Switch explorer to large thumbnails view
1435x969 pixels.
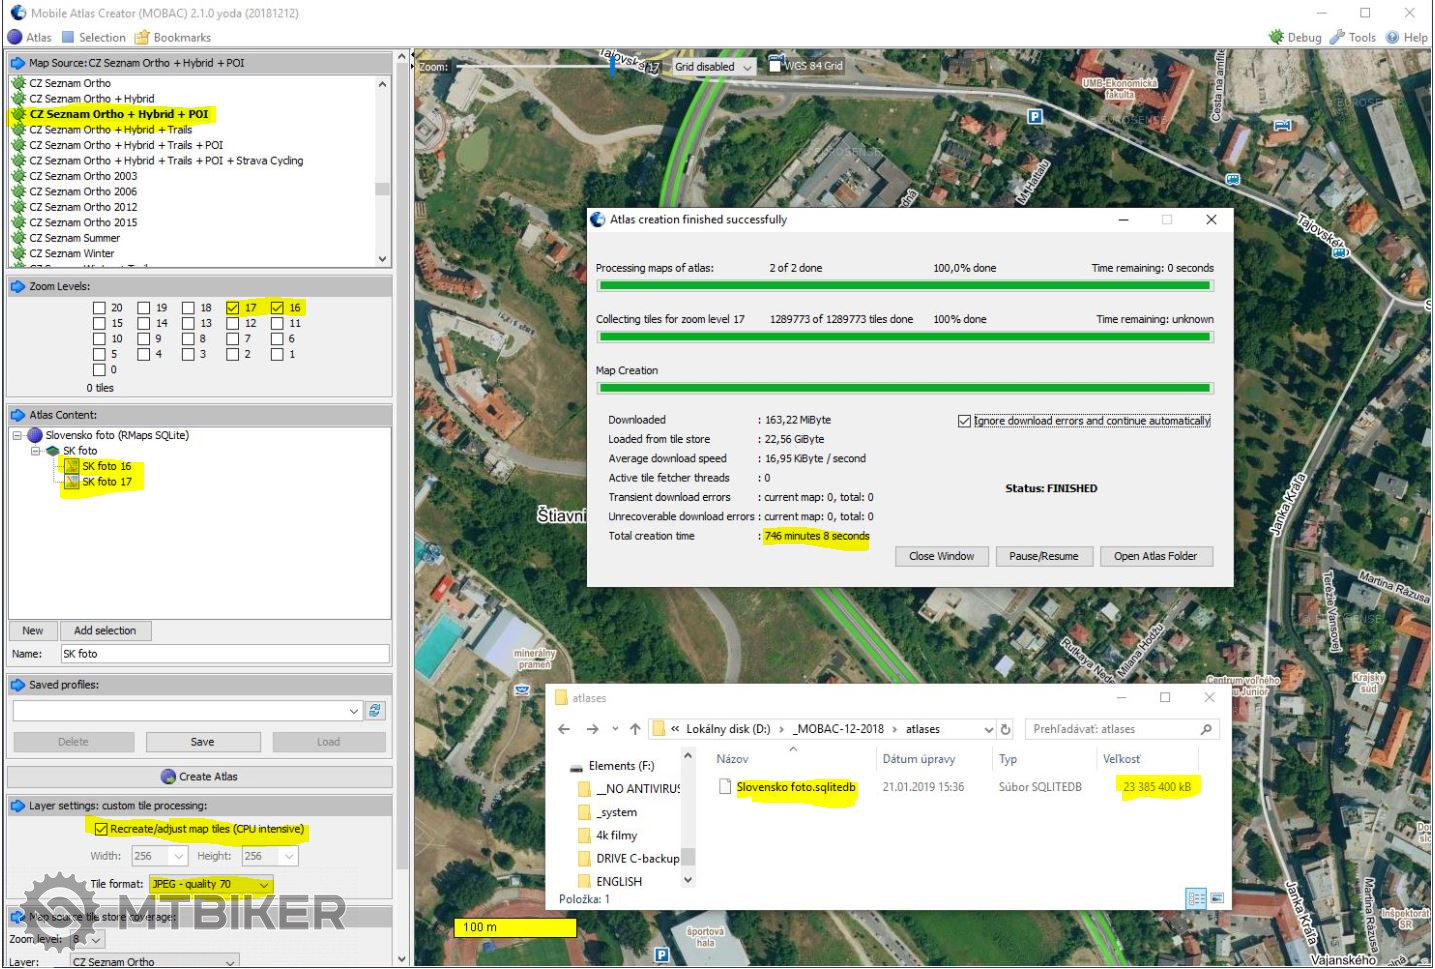click(1217, 898)
